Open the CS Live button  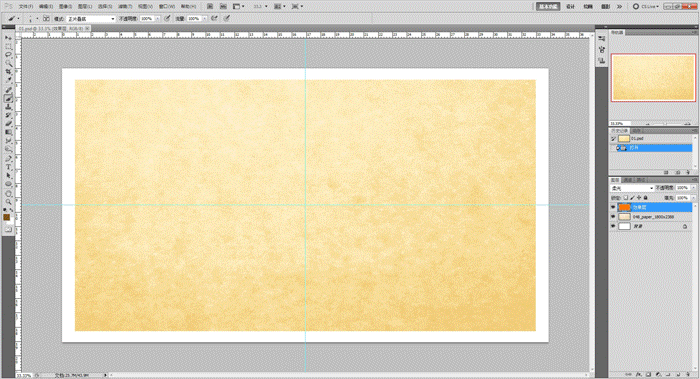tap(646, 7)
